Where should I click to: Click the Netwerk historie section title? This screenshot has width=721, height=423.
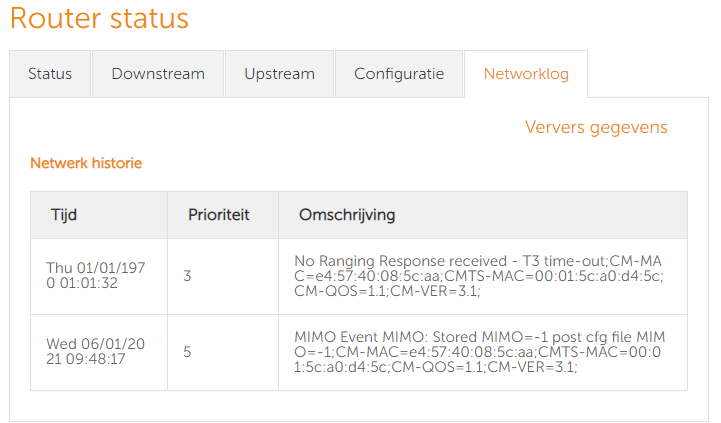(x=86, y=163)
